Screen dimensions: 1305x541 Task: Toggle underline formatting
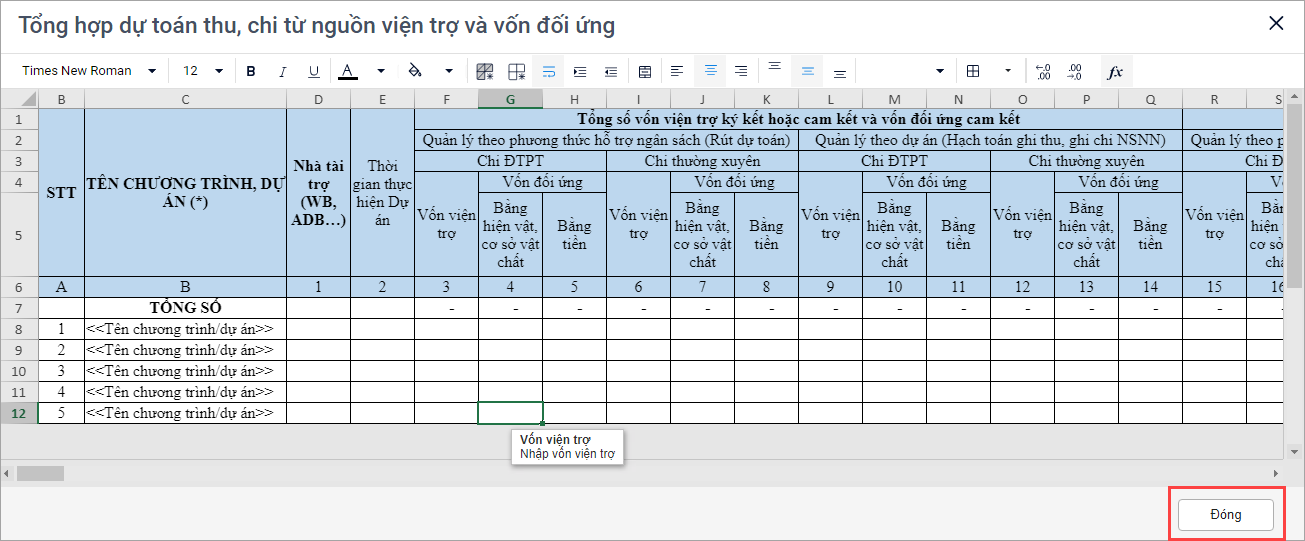(313, 71)
